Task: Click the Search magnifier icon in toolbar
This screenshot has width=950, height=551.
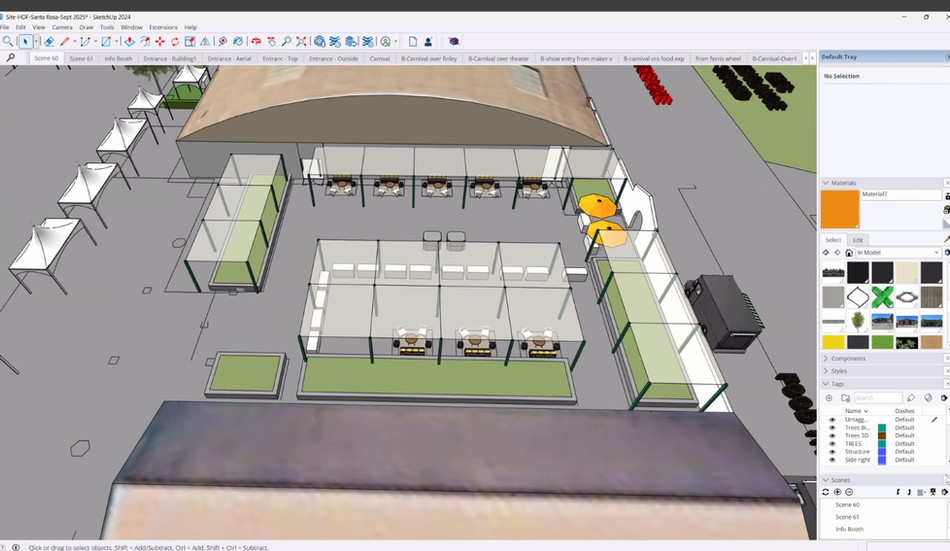Action: [x=7, y=41]
